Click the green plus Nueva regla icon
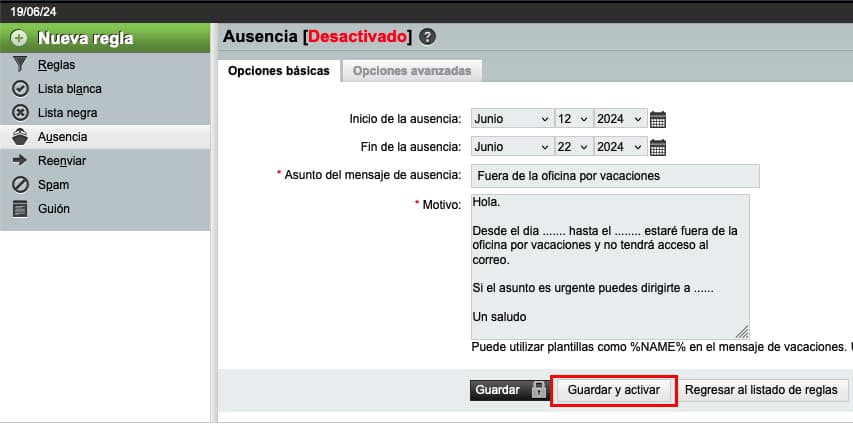853x425 pixels. [x=18, y=39]
